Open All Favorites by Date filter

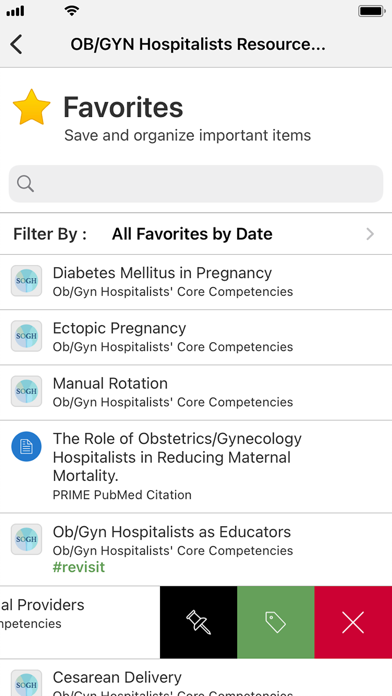coord(196,234)
